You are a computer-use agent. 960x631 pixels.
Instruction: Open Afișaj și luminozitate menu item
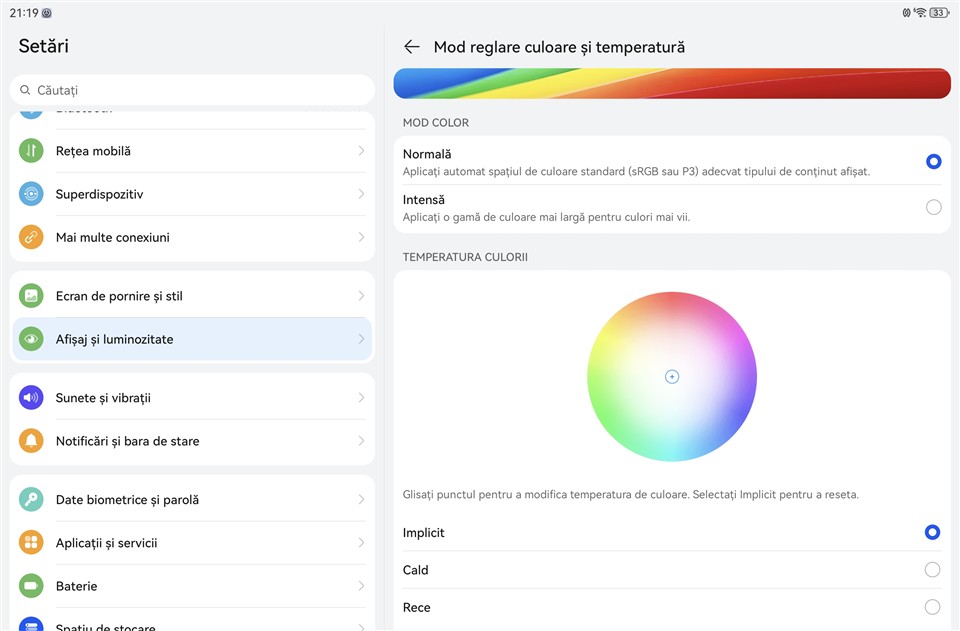pyautogui.click(x=190, y=339)
